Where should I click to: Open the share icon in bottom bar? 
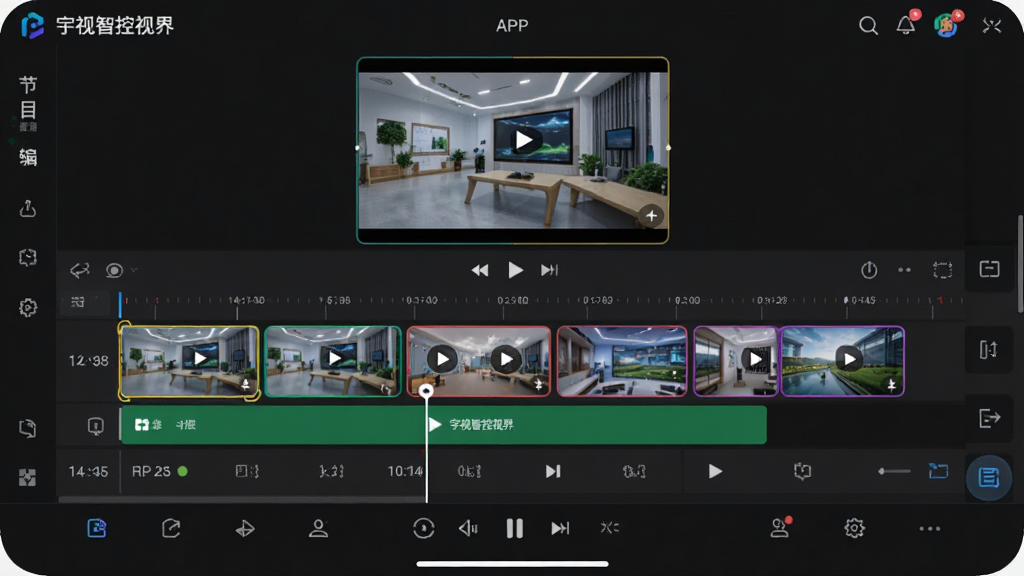[171, 528]
